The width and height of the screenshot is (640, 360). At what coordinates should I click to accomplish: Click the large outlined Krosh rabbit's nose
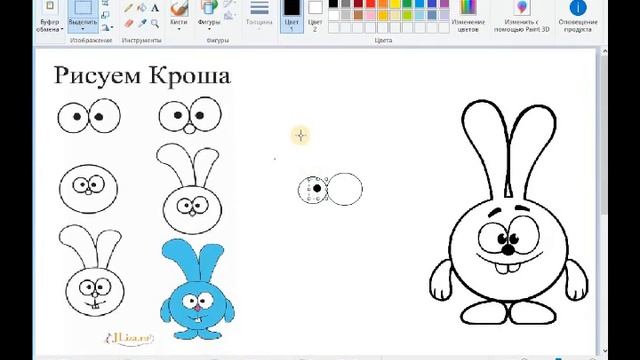click(508, 250)
